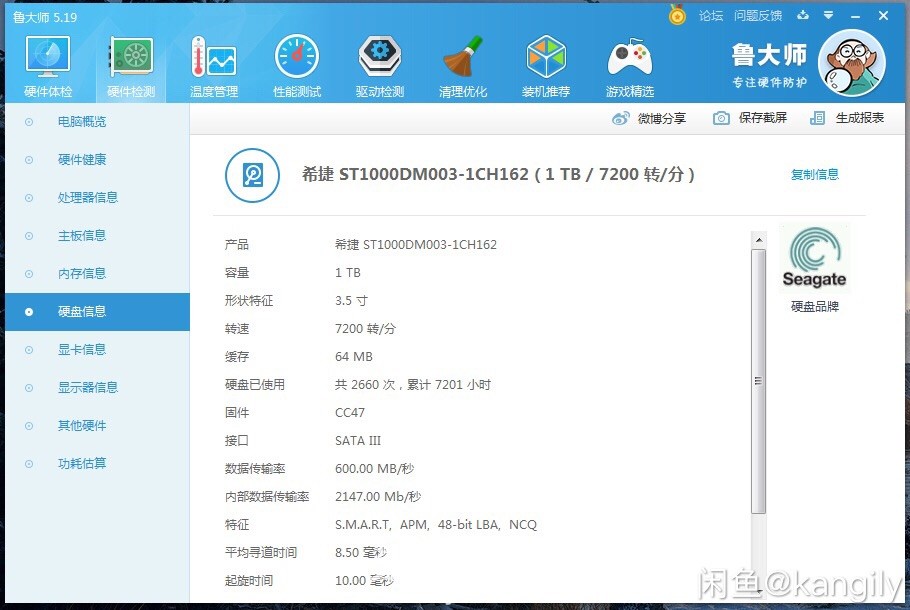Click the 平均寻道时间 row label

tap(261, 553)
